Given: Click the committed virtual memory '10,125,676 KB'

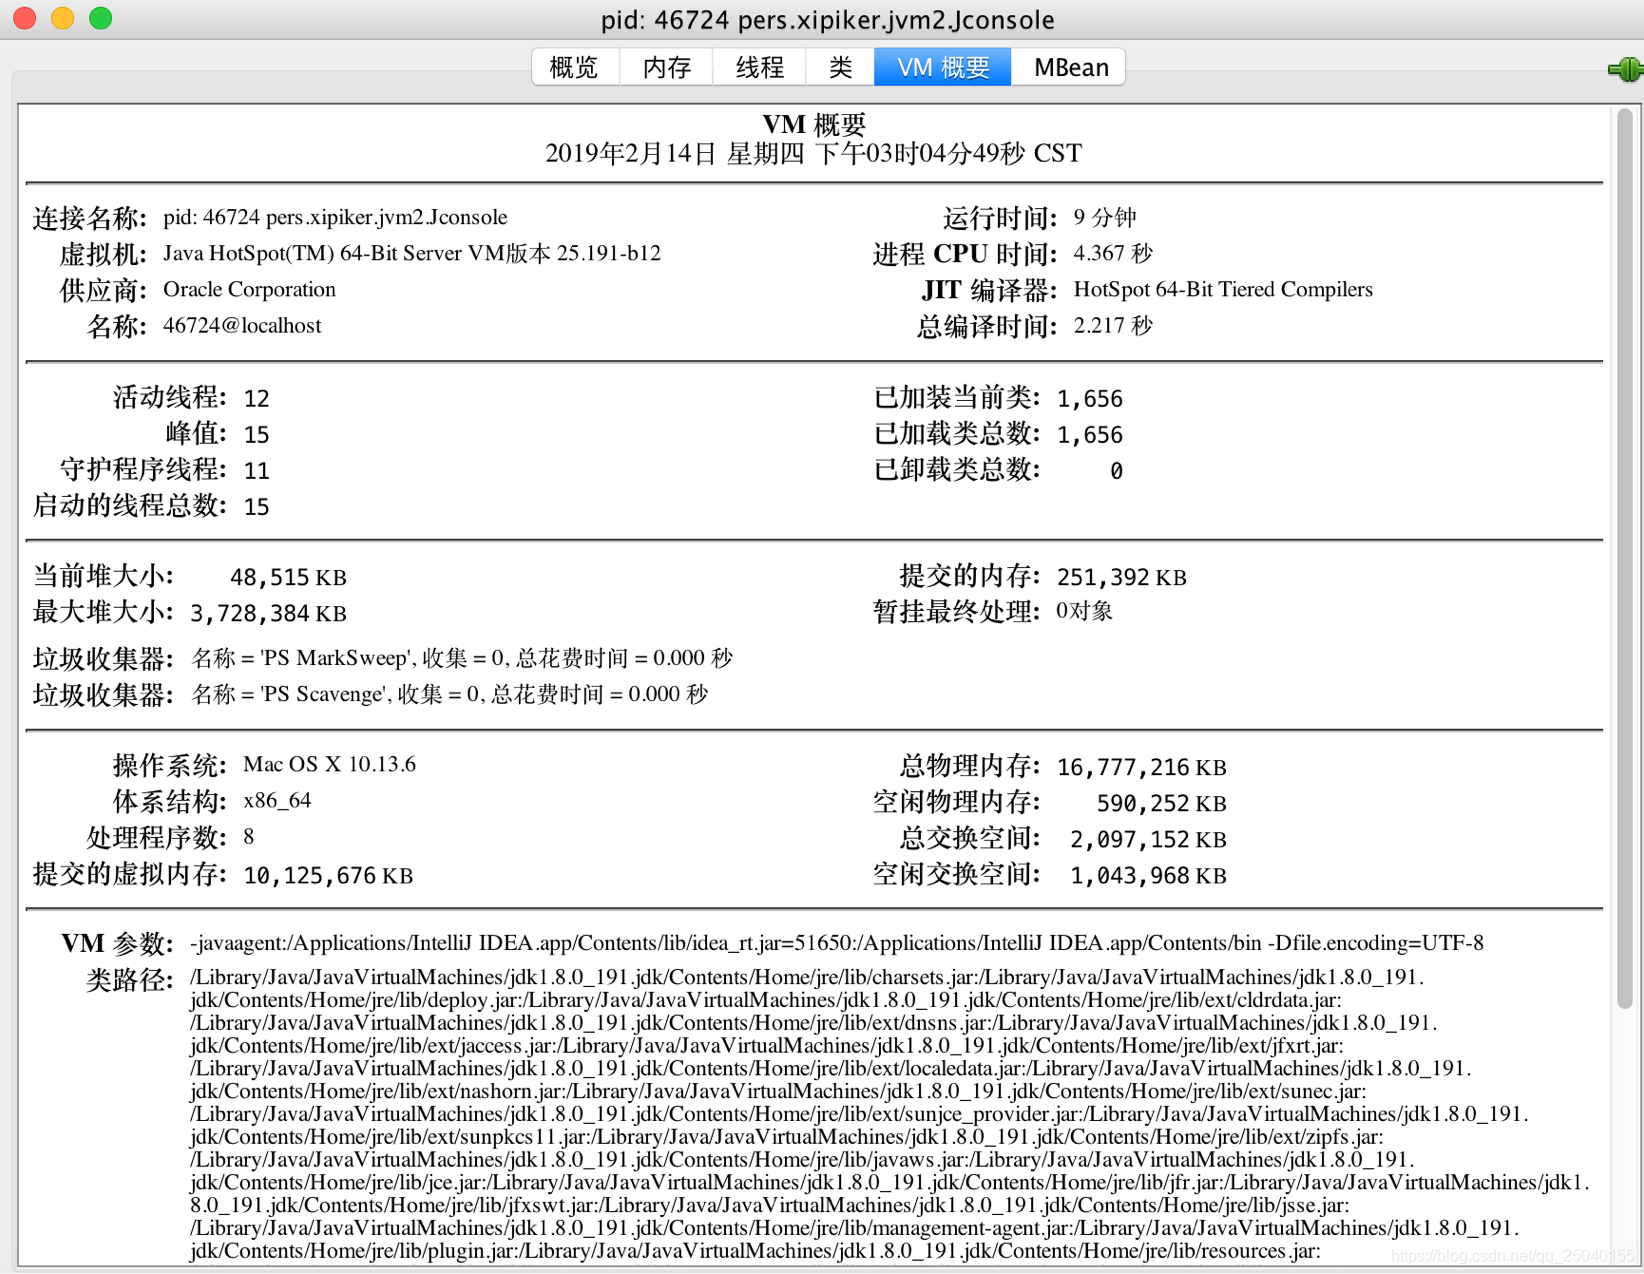Looking at the screenshot, I should [x=328, y=875].
